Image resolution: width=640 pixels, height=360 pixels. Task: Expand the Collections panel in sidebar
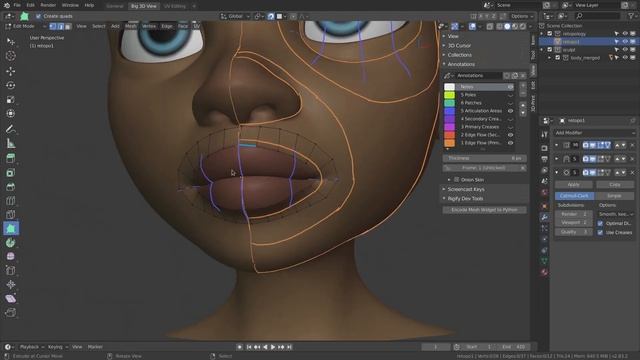coord(460,55)
